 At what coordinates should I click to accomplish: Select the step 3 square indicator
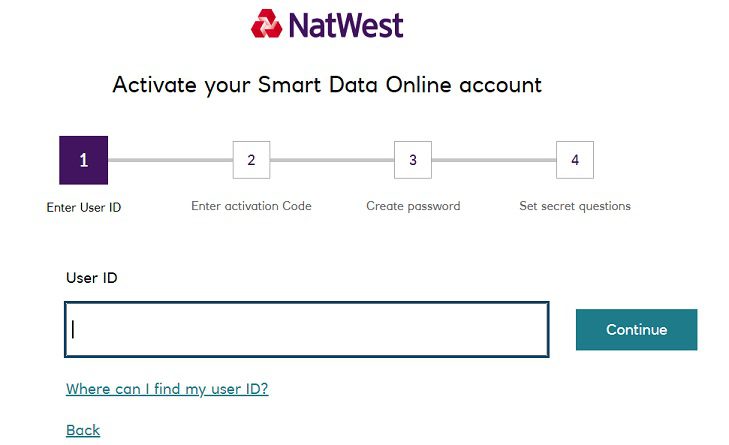(x=412, y=160)
